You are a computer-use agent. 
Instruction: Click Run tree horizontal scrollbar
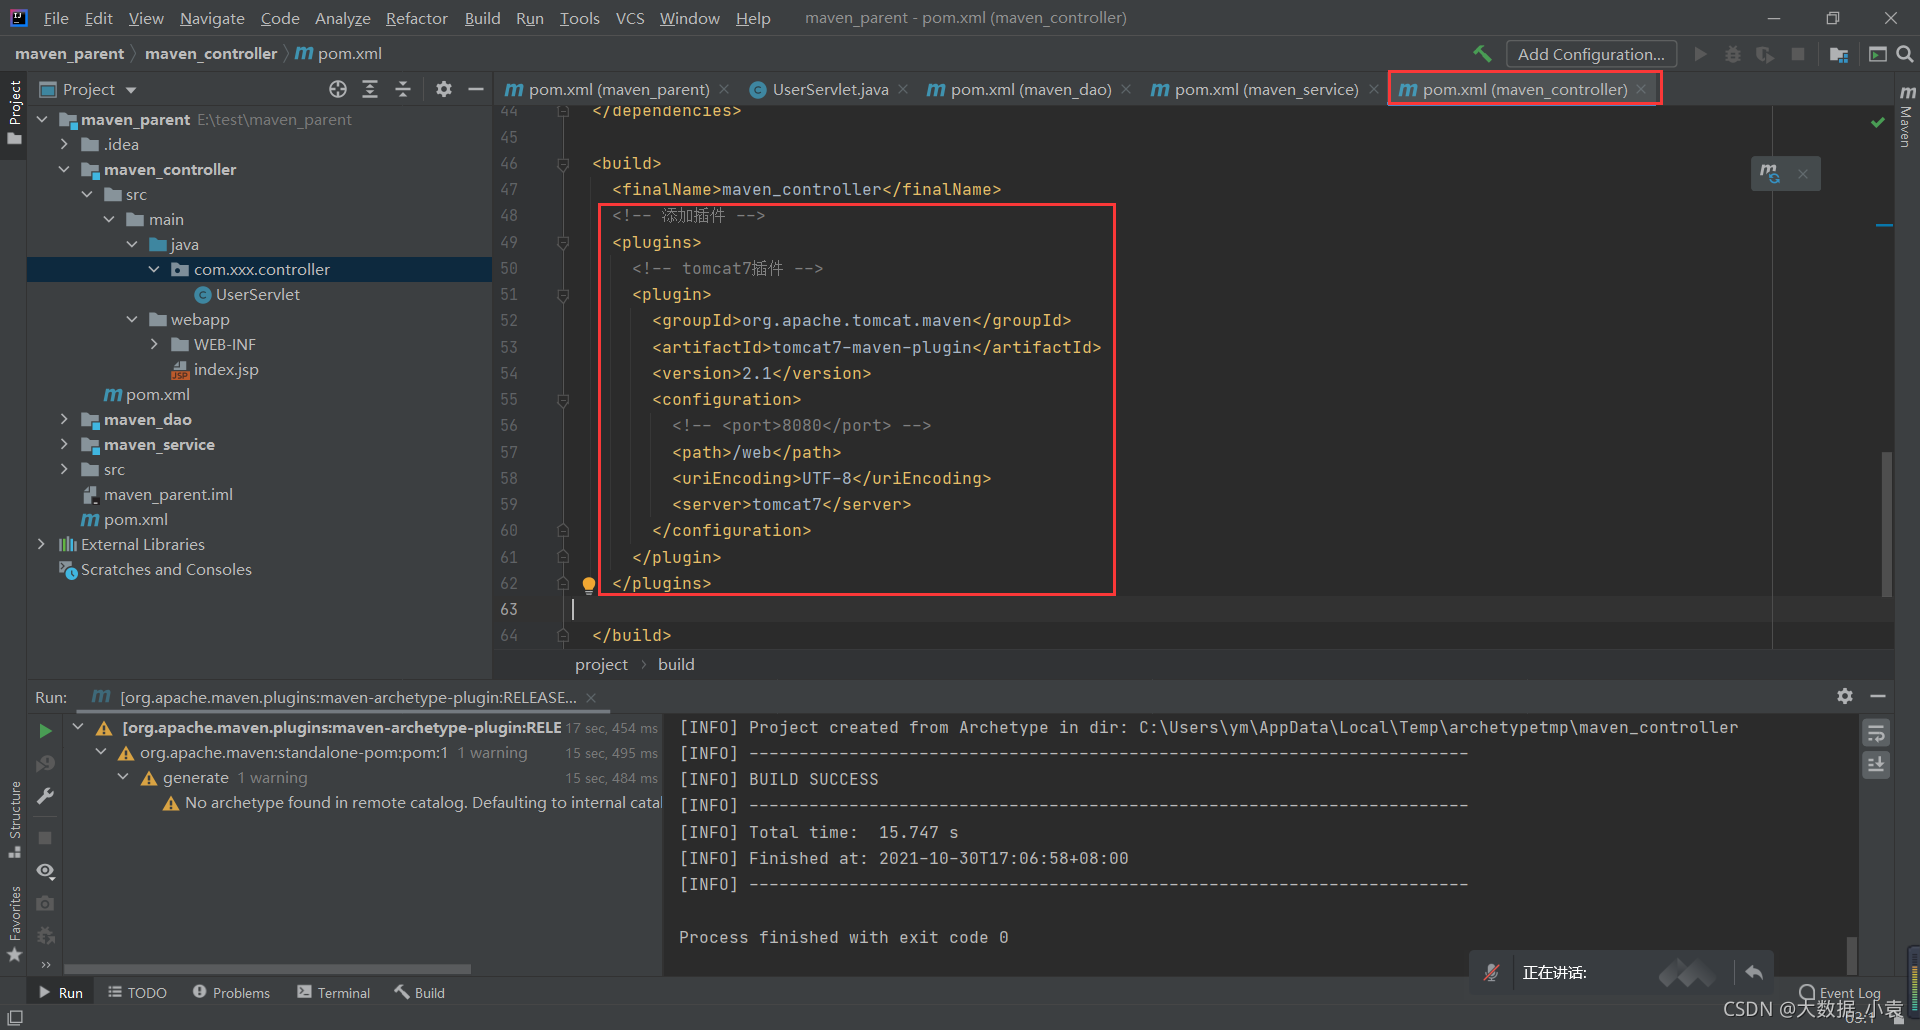(x=268, y=968)
